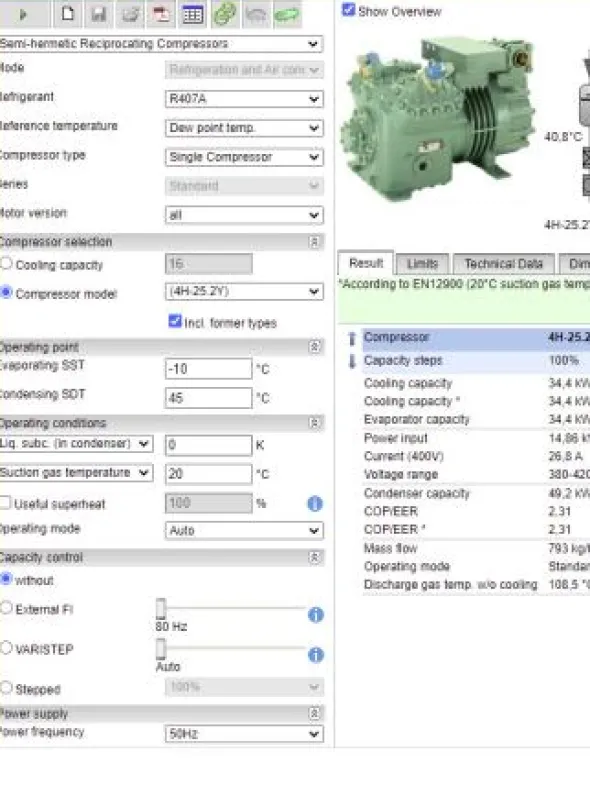The width and height of the screenshot is (590, 785).
Task: Open the Power frequency 50Hz dropdown
Action: point(244,734)
